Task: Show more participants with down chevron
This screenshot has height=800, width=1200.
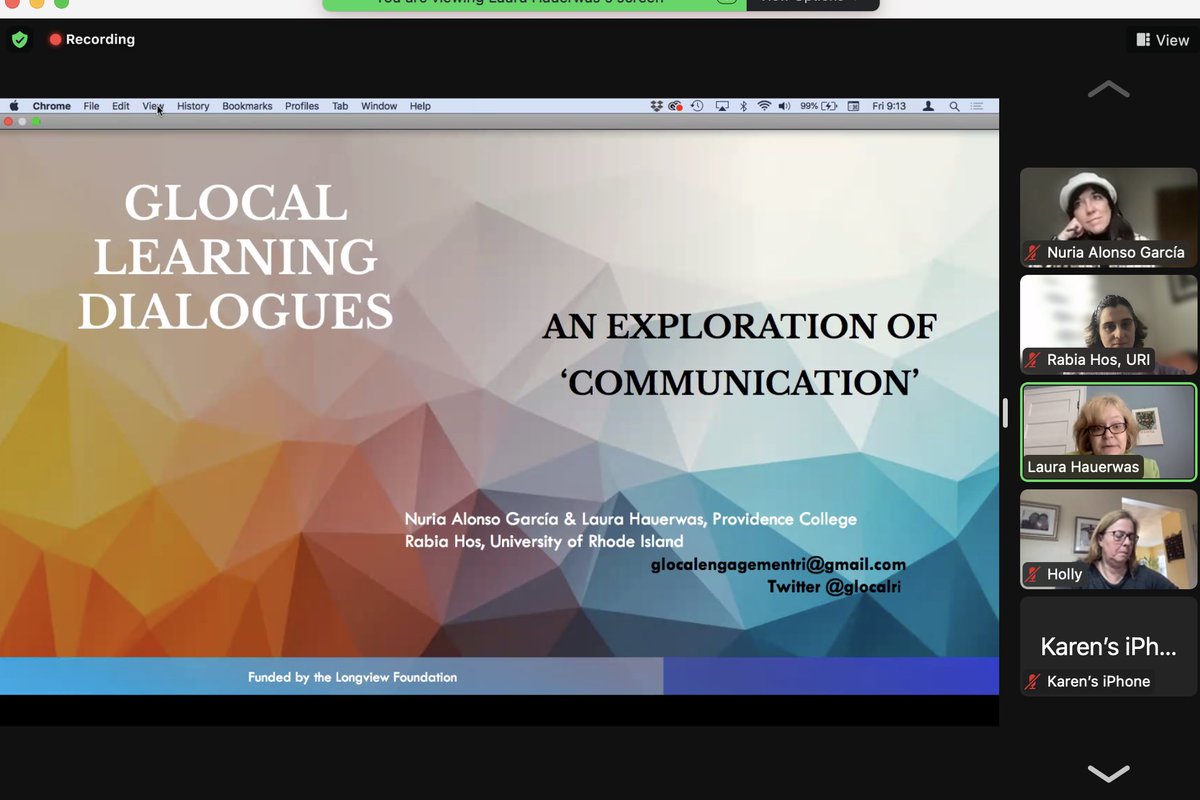Action: [x=1108, y=773]
